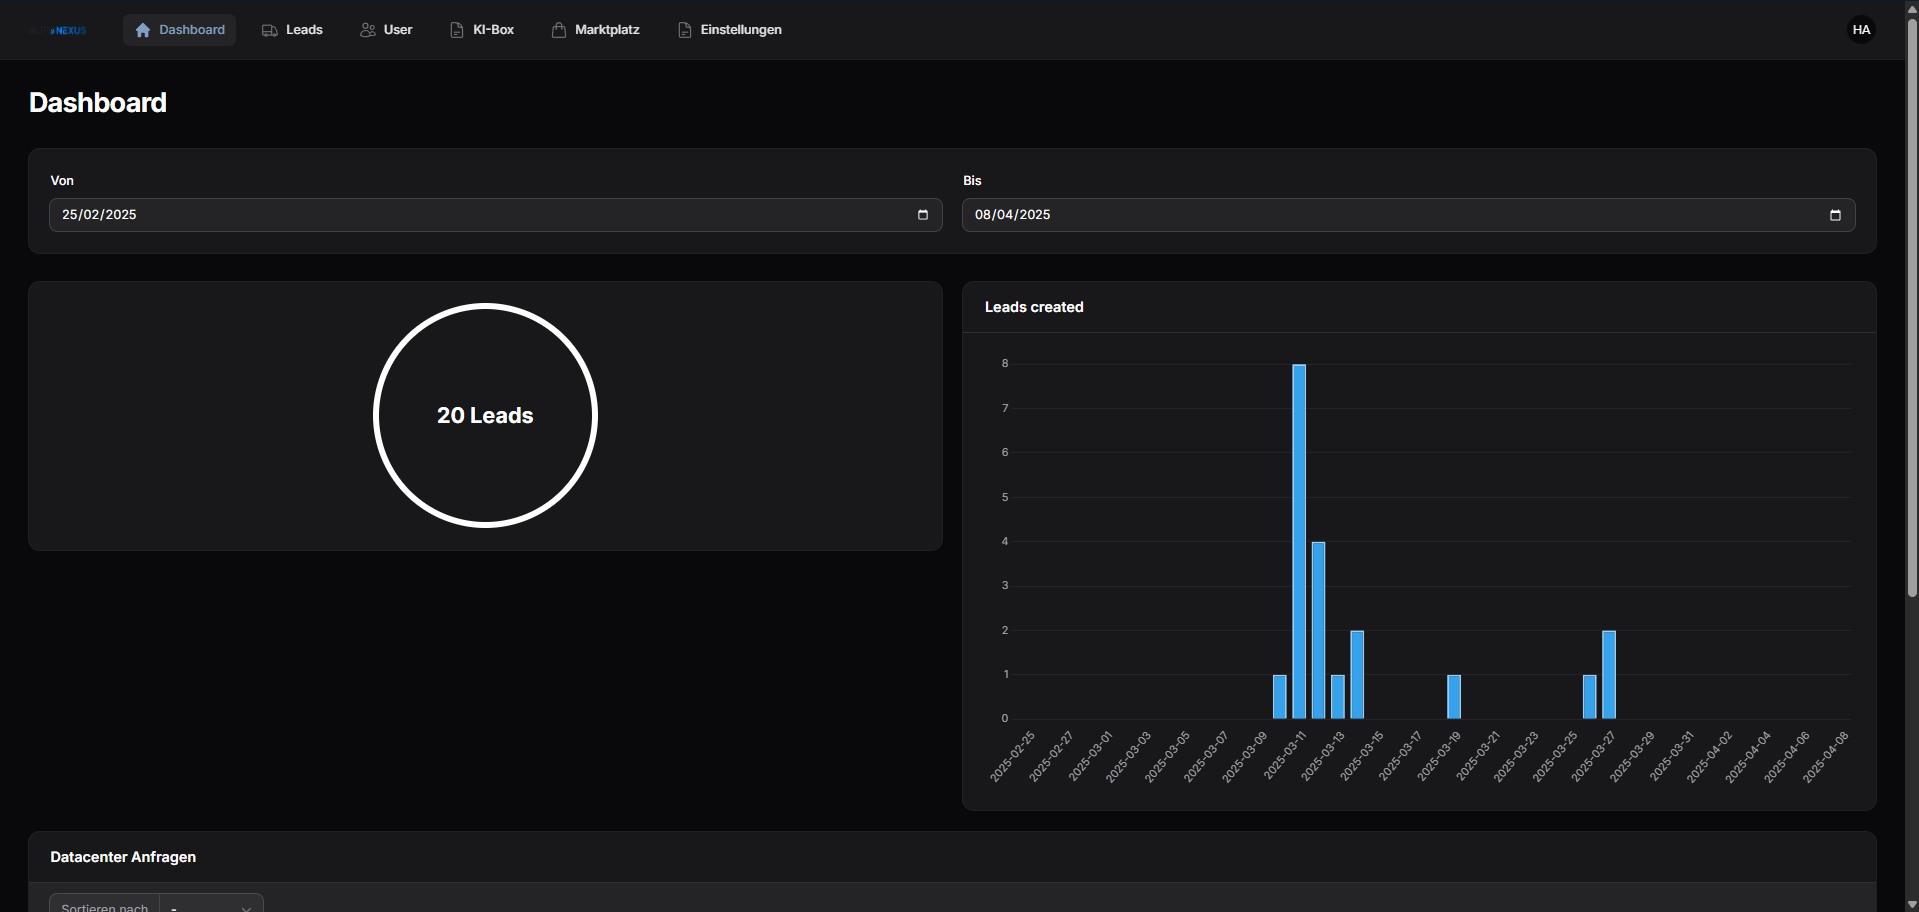
Task: Open the Einstellungen menu item
Action: [741, 30]
